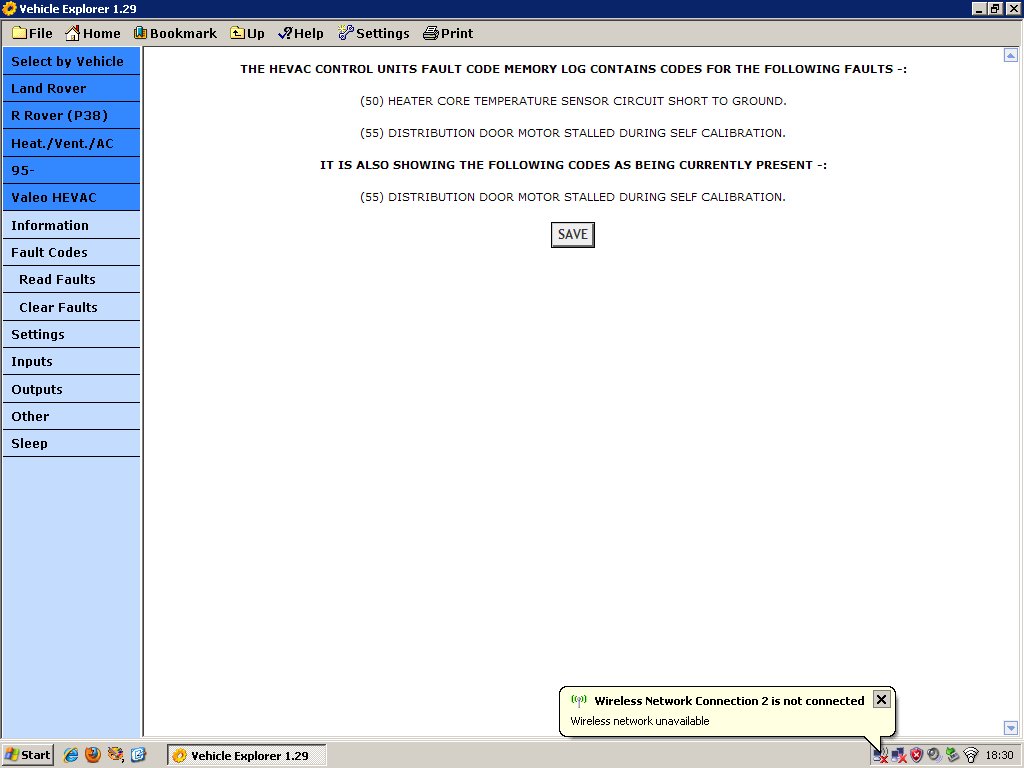
Task: Open Heat./Vent./AC sidebar item
Action: click(x=71, y=143)
